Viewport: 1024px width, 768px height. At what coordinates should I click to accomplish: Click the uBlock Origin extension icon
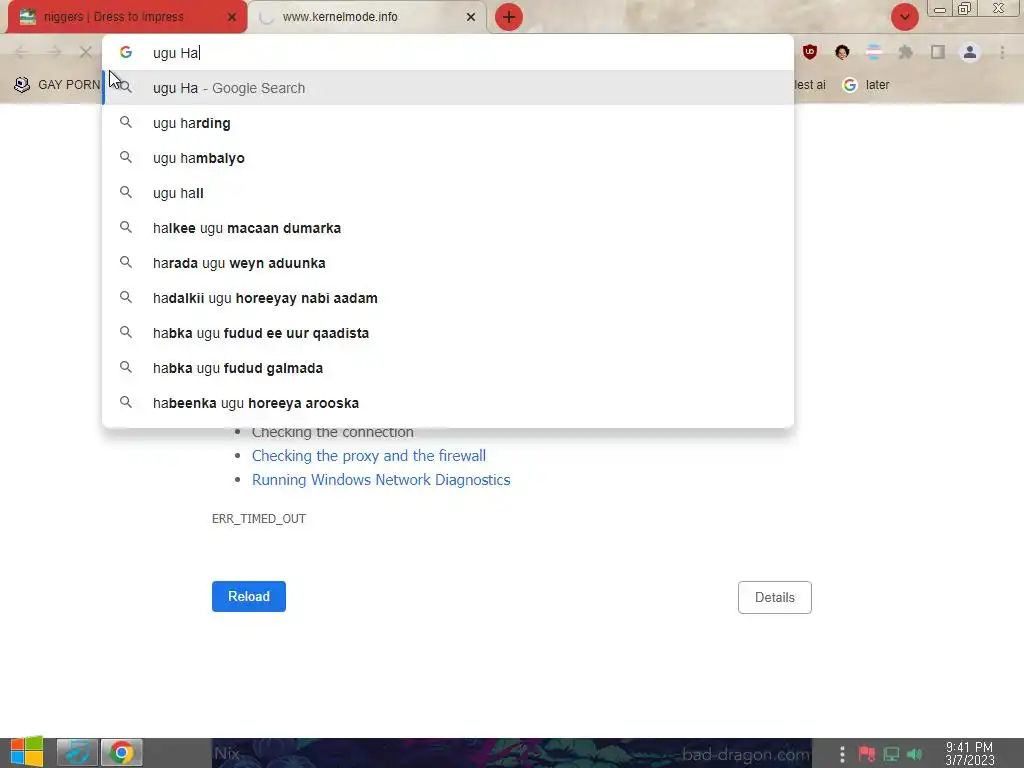[810, 52]
